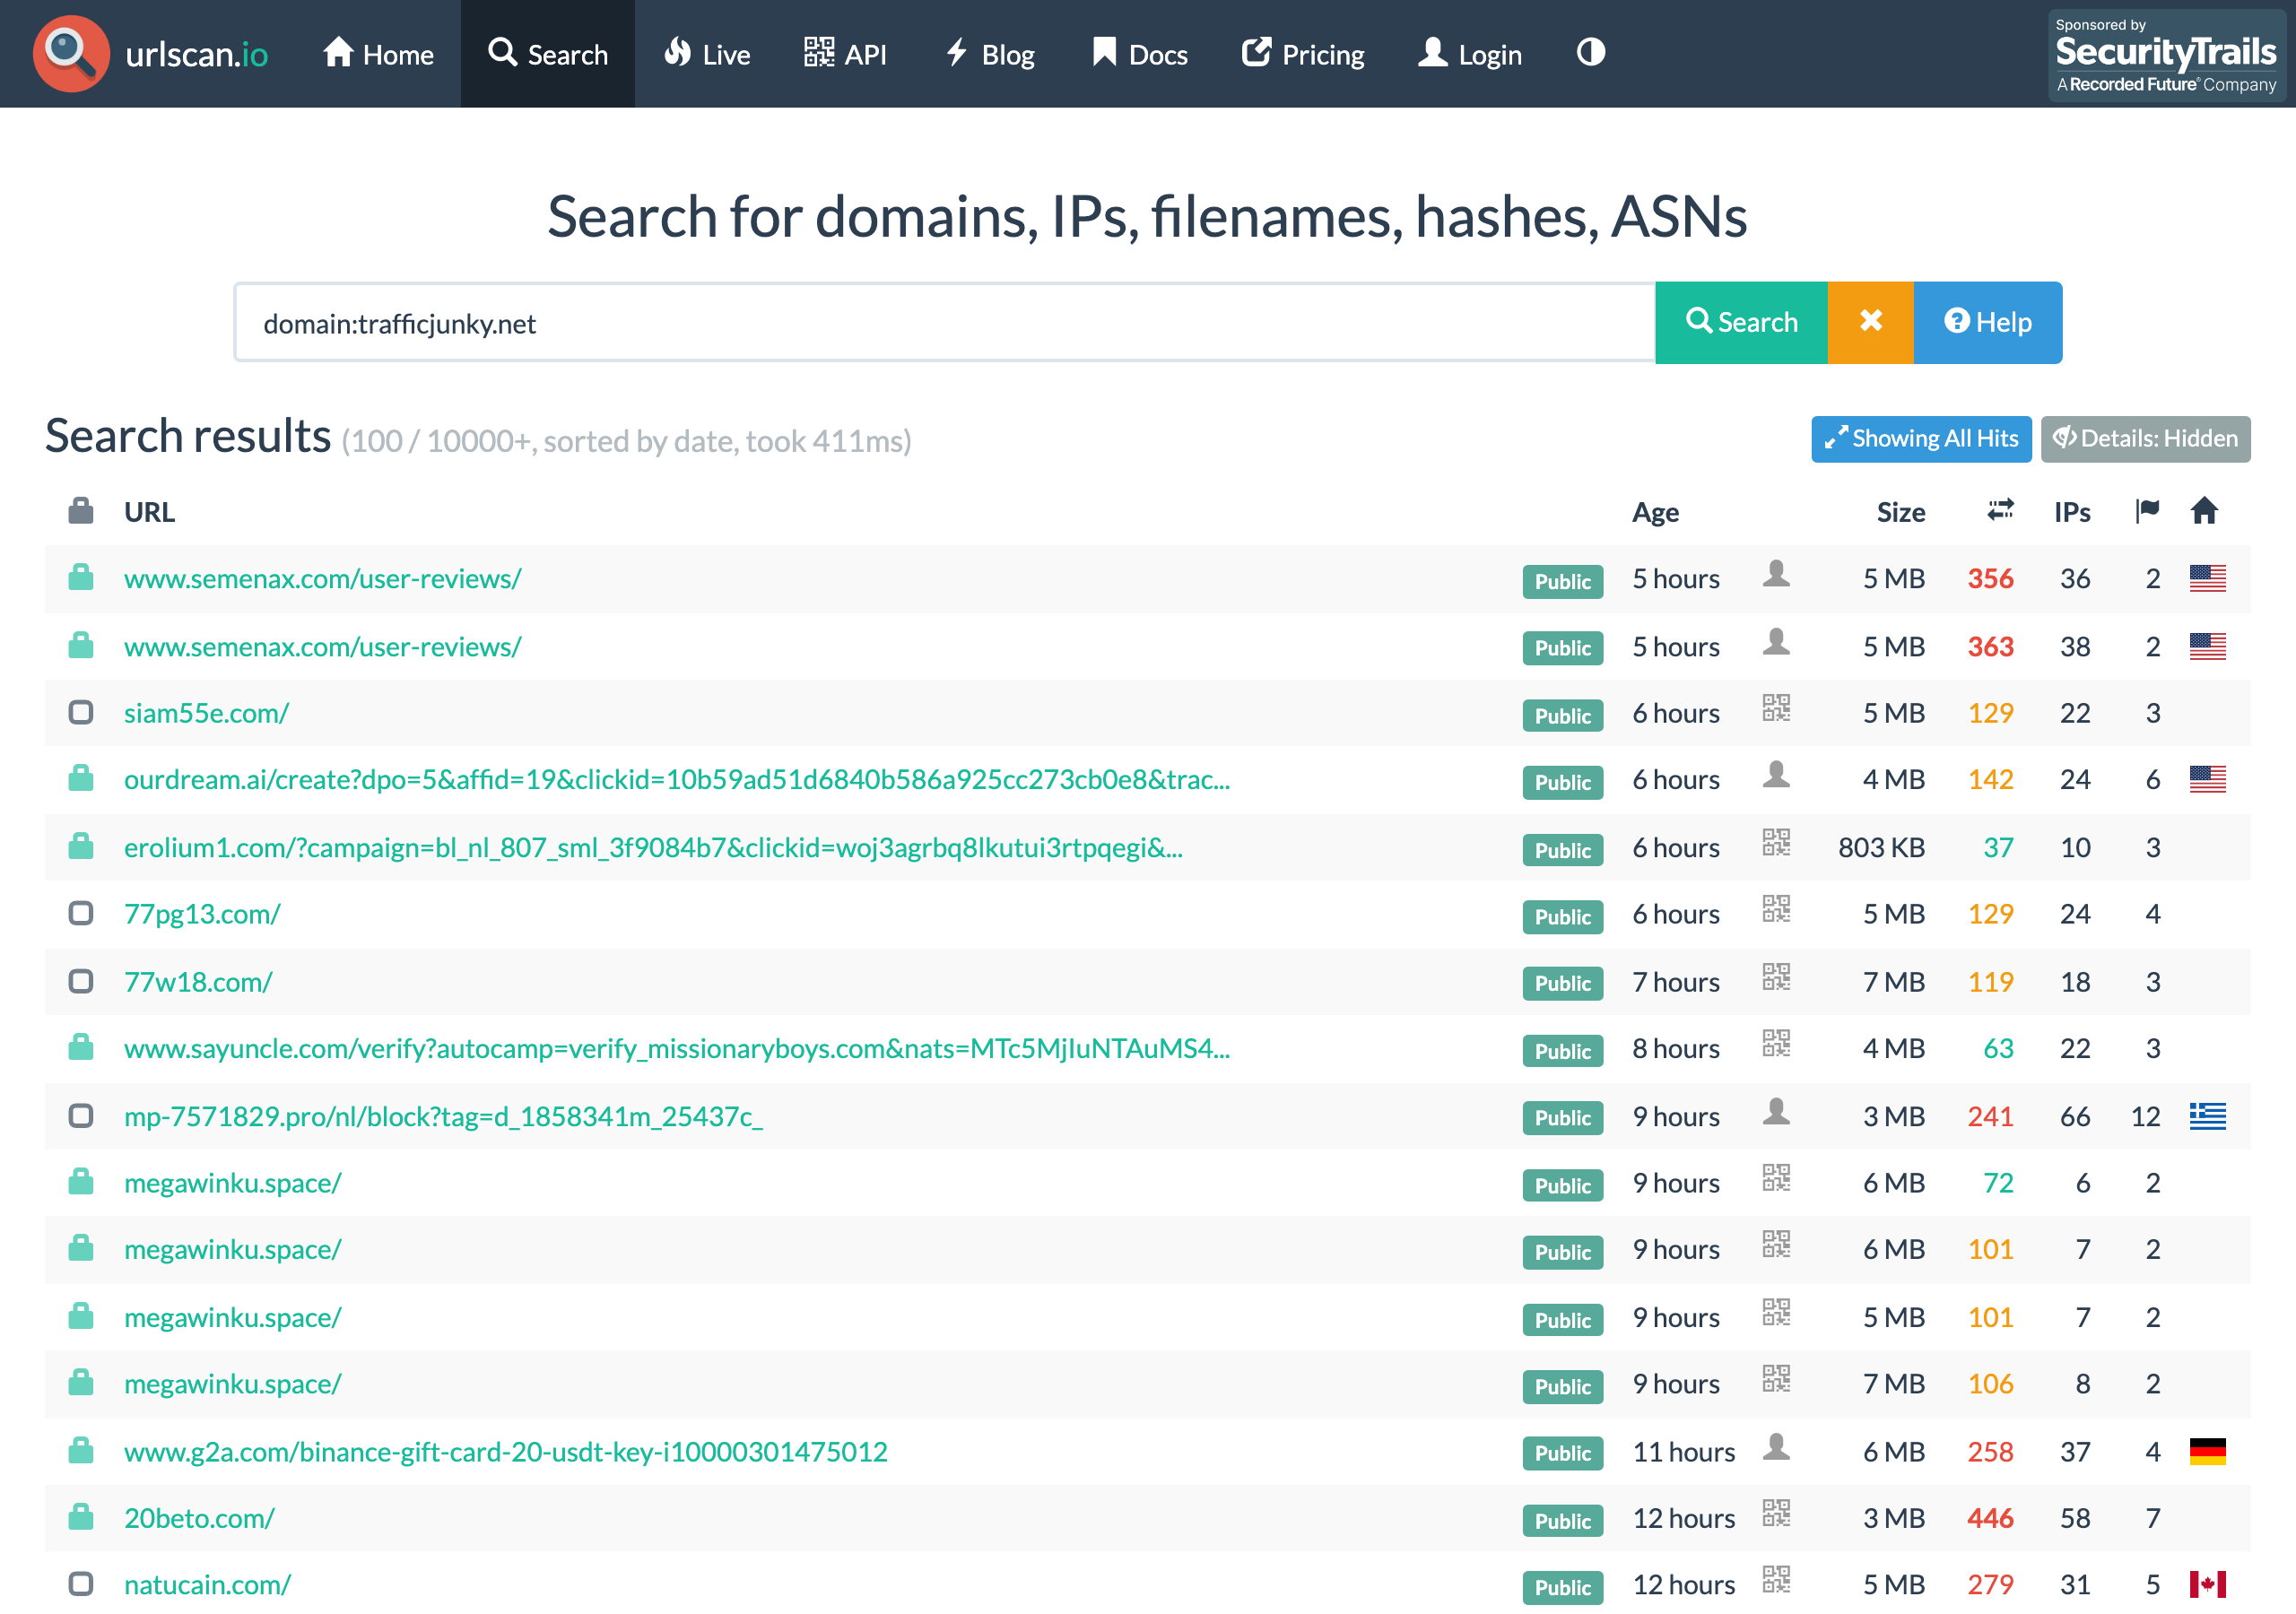This screenshot has height=1614, width=2296.
Task: Open the mp-7571829.pro result
Action: (x=443, y=1117)
